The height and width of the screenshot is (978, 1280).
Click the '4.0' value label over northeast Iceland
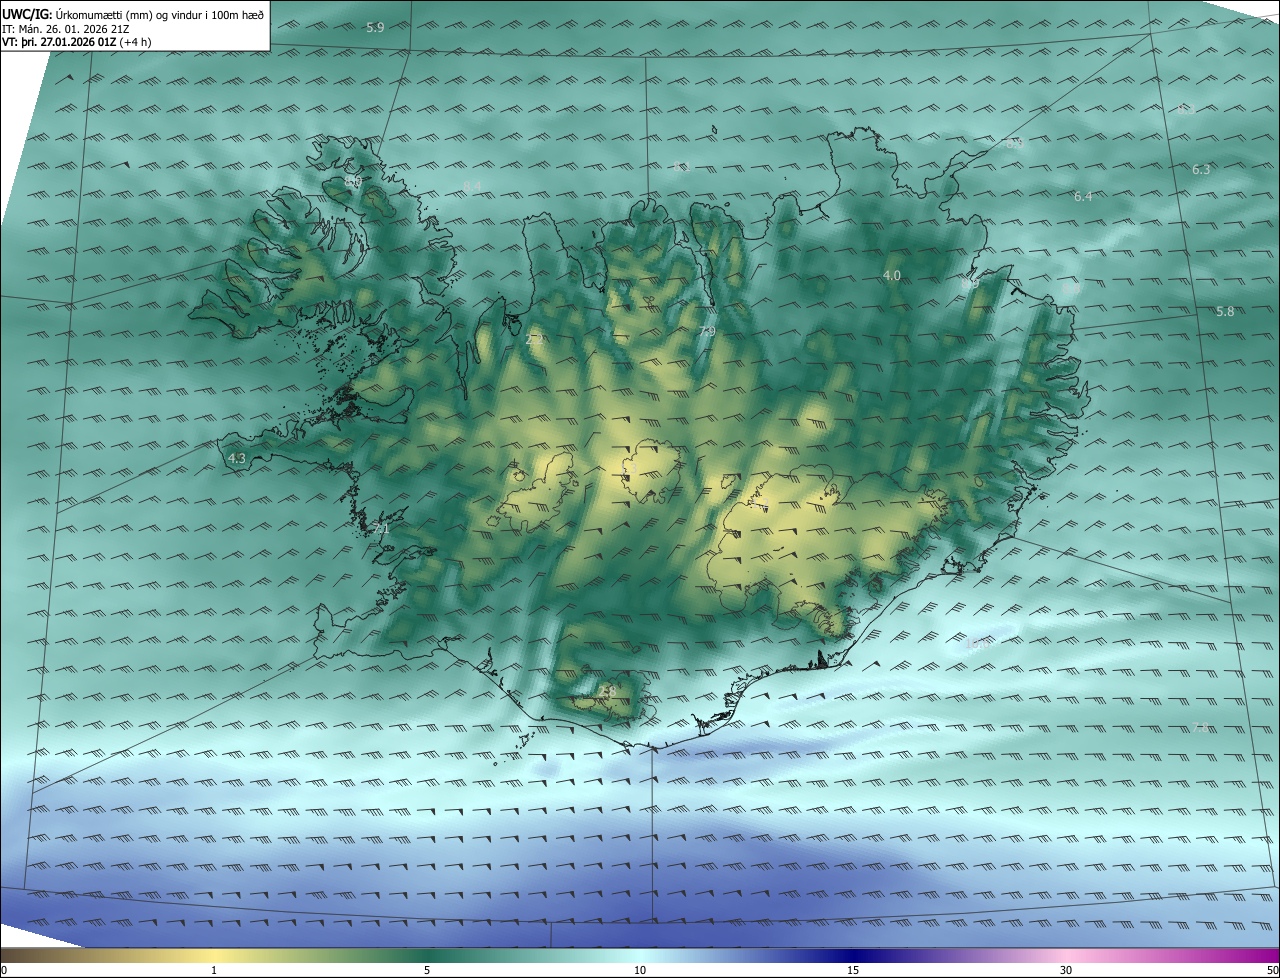[x=891, y=275]
